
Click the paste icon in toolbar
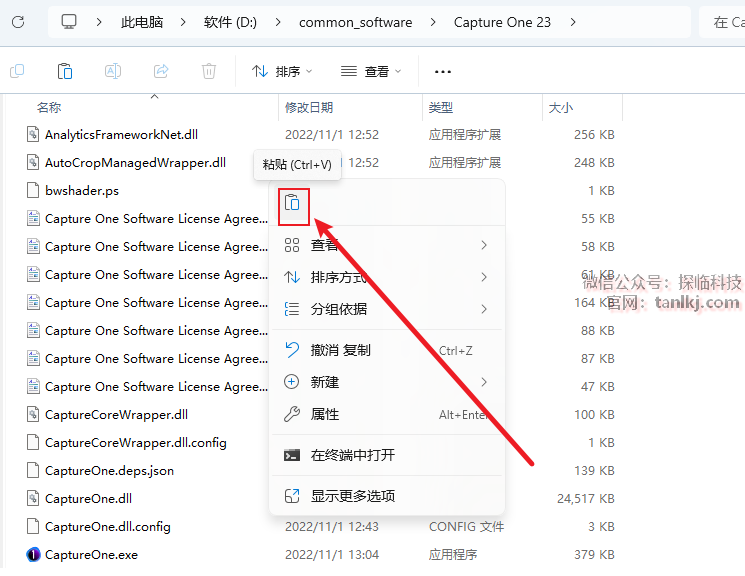[x=65, y=71]
